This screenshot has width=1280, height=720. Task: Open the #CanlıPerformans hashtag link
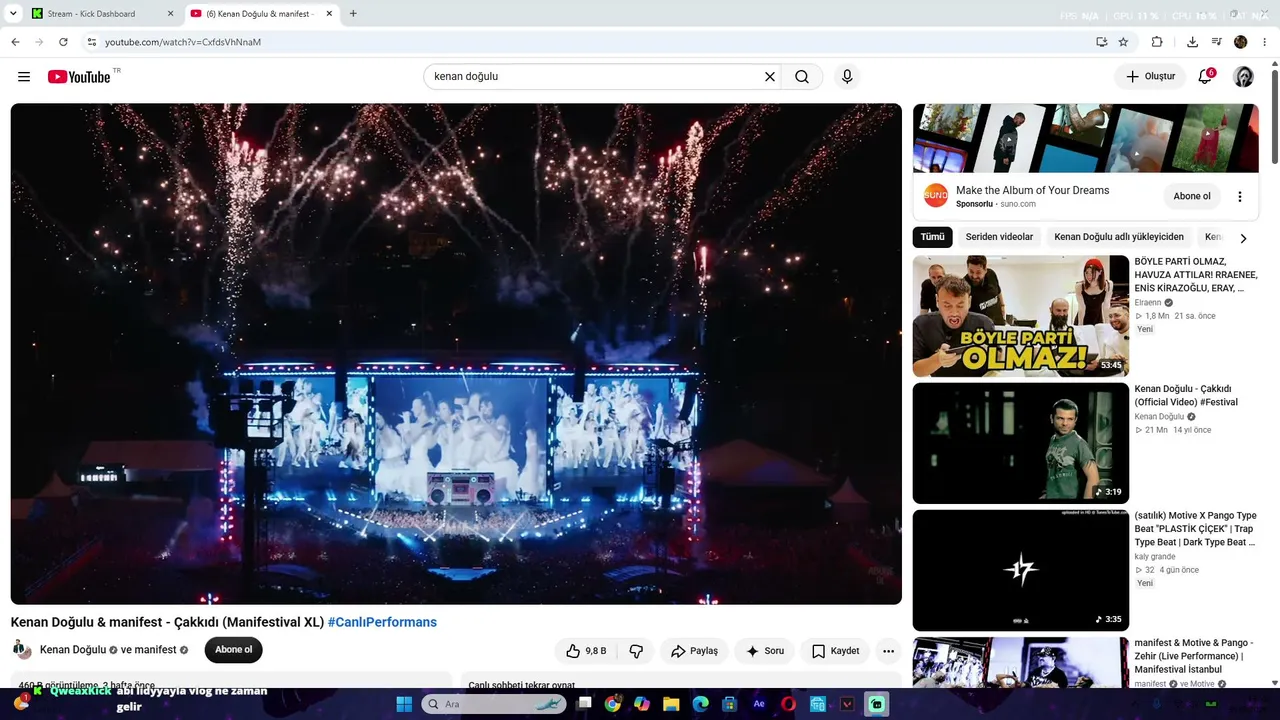[382, 622]
